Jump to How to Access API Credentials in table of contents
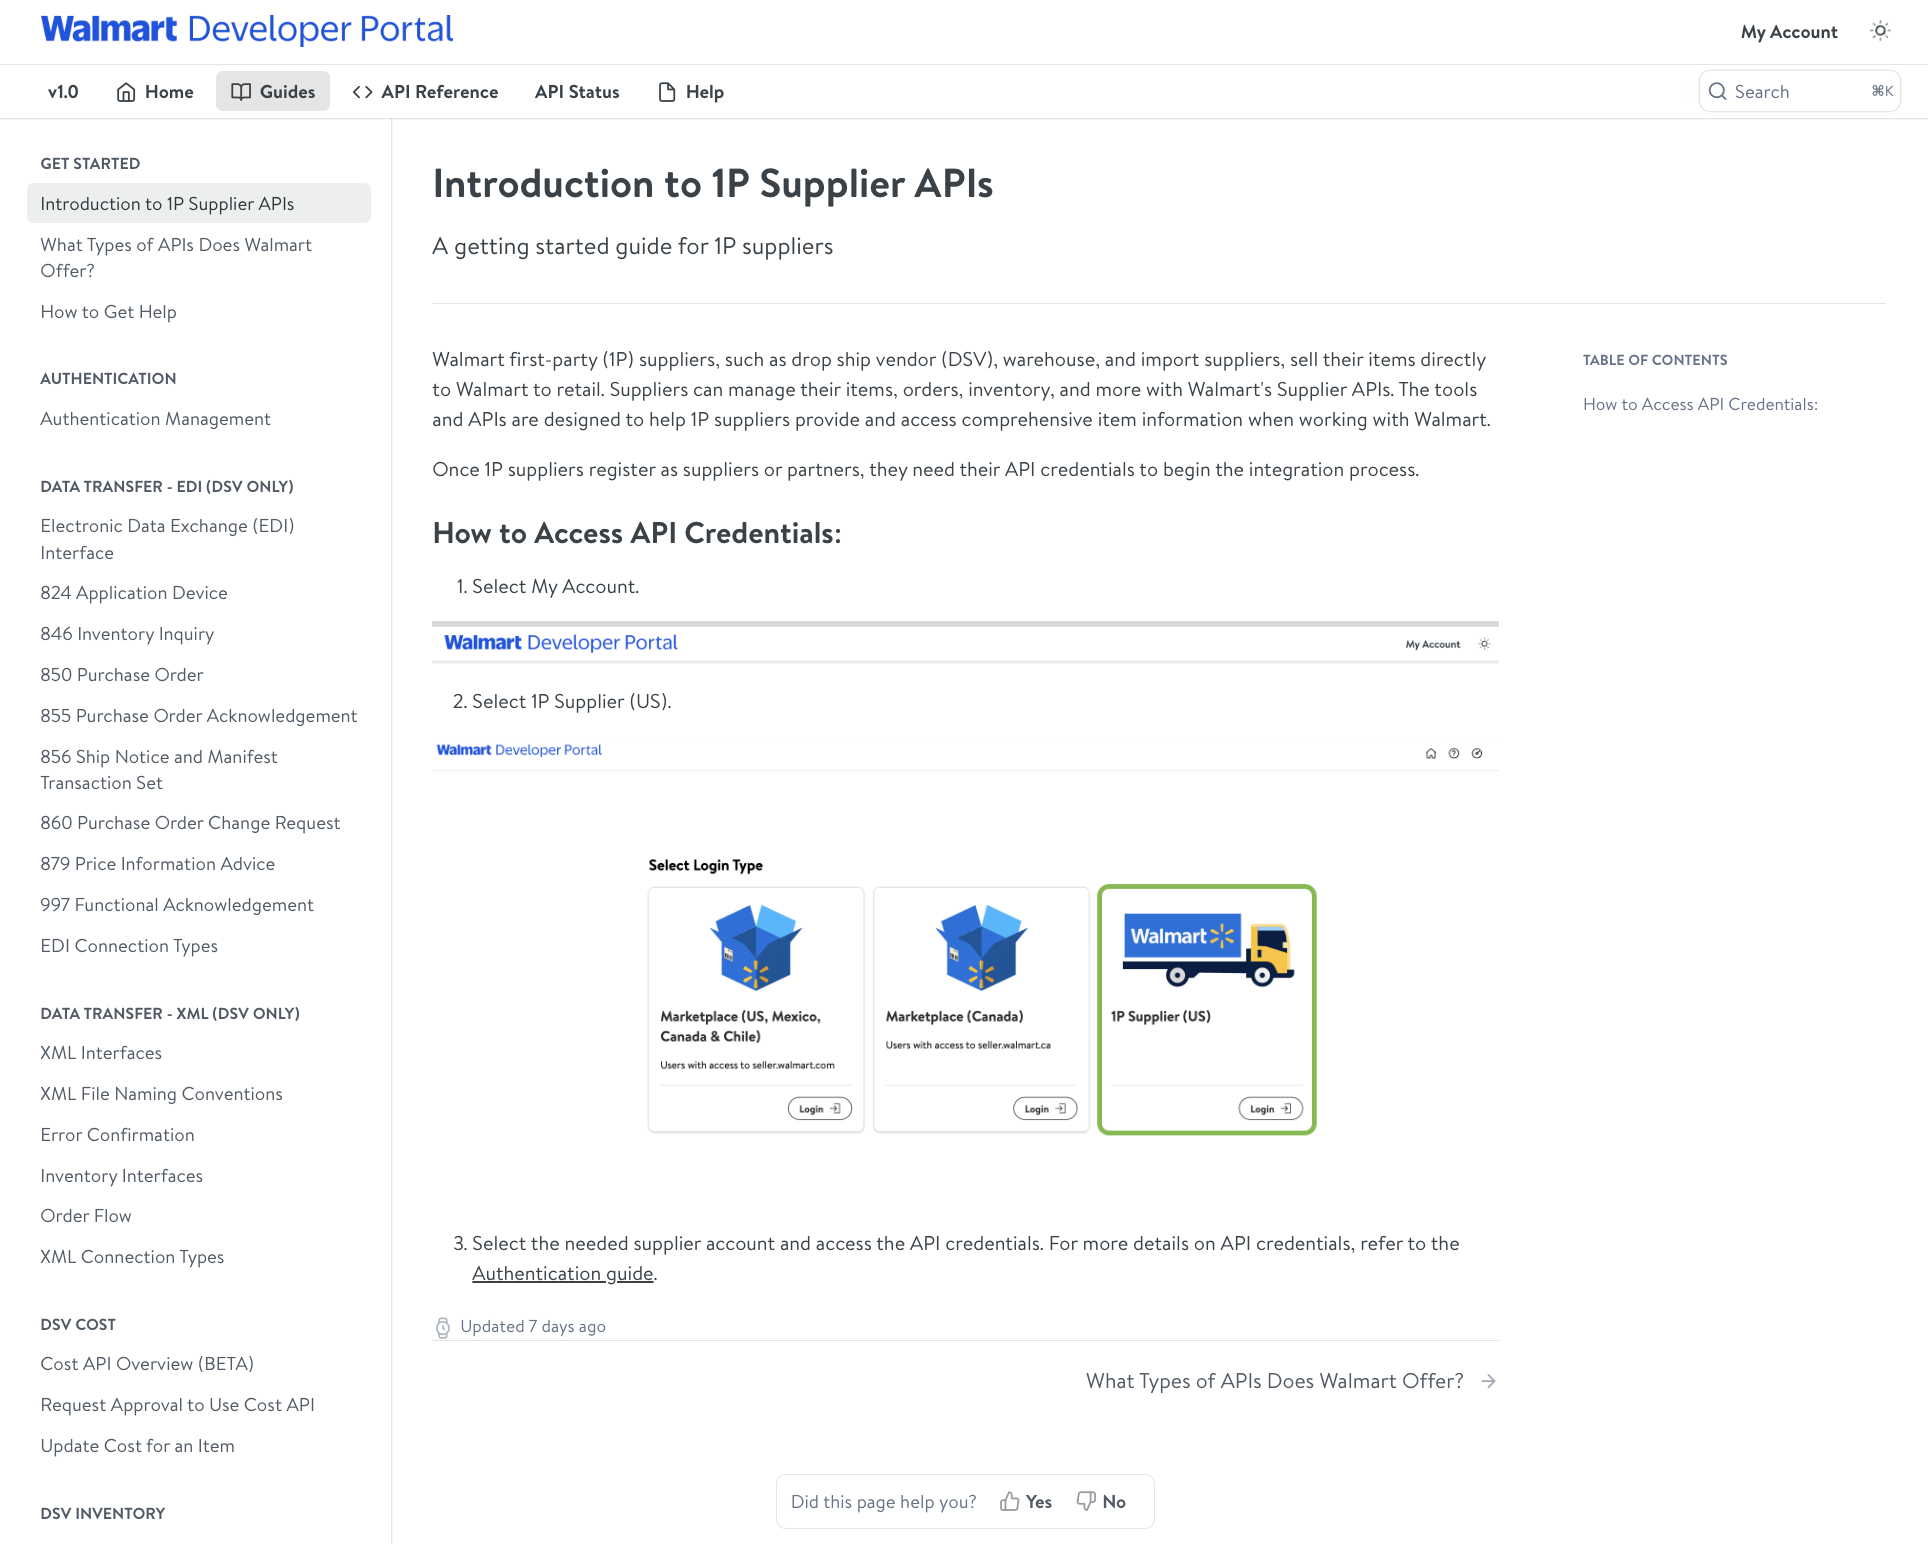 1700,404
